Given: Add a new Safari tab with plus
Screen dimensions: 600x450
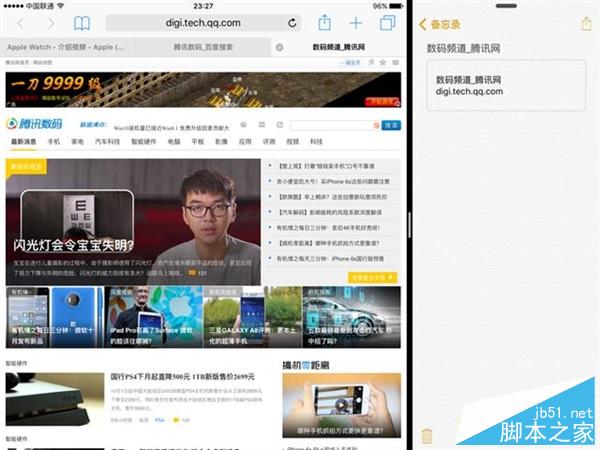Looking at the screenshot, I should [356, 23].
